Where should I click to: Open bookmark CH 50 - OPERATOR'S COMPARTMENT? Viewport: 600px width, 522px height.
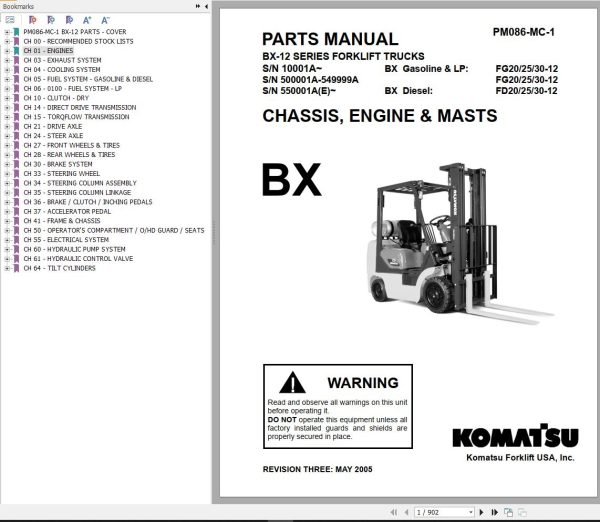pos(114,230)
